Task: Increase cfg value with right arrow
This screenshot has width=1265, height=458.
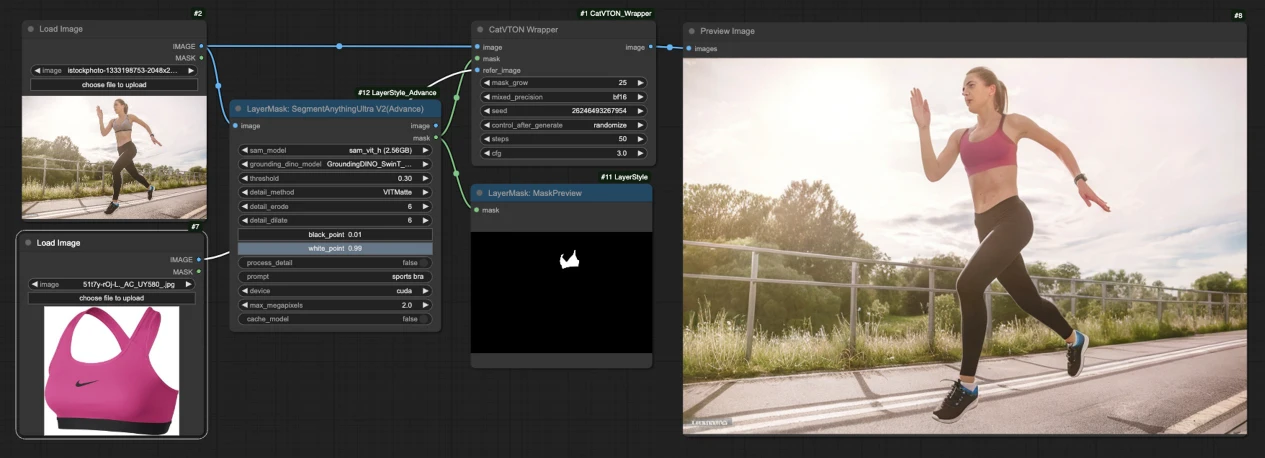Action: pos(641,153)
